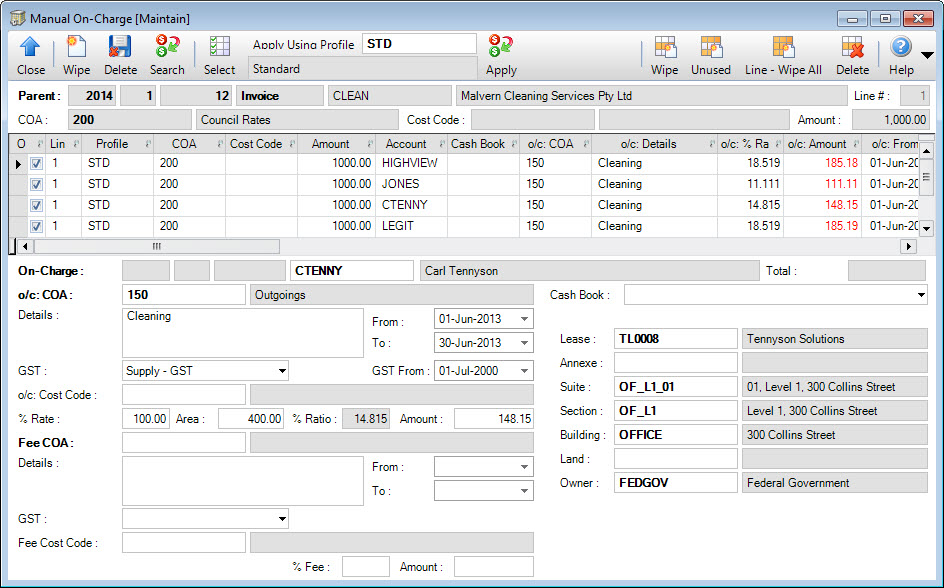Open the To date dropdown showing 30-Jun-2013

pyautogui.click(x=524, y=343)
